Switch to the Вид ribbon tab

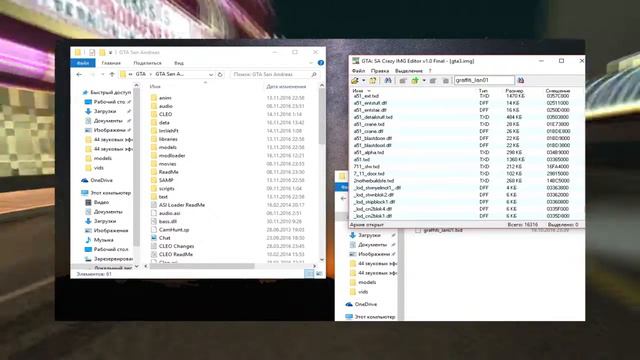click(179, 63)
